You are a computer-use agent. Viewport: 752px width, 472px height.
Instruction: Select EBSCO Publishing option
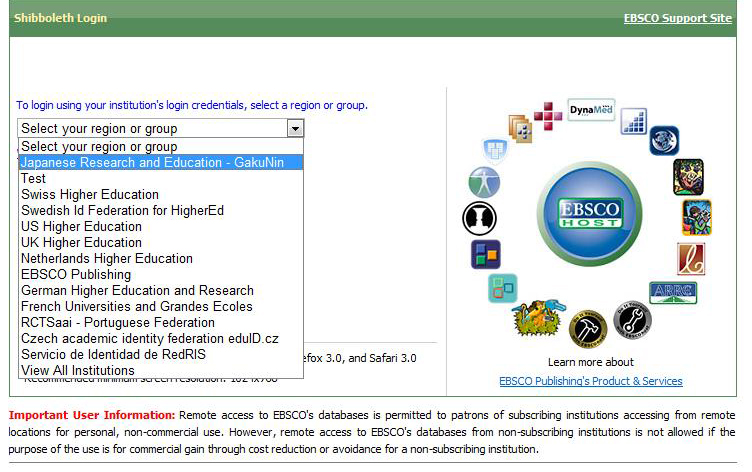[x=161, y=274]
